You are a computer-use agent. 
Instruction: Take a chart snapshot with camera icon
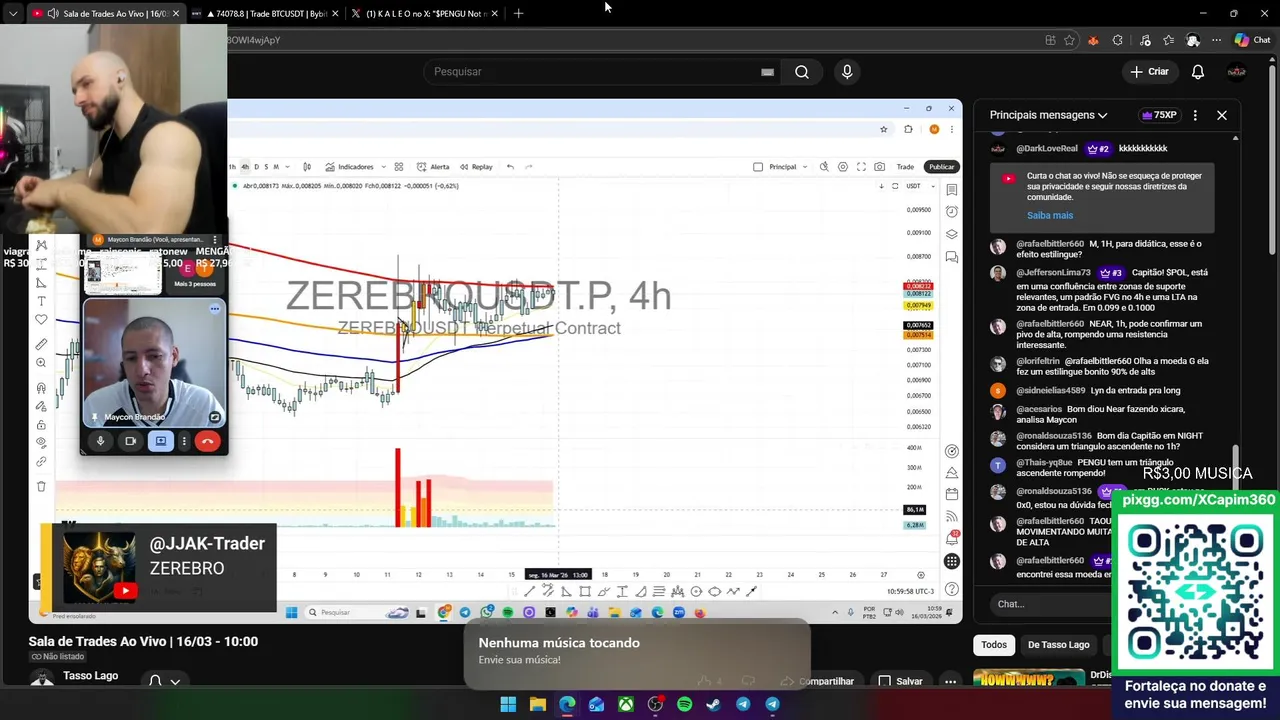879,167
